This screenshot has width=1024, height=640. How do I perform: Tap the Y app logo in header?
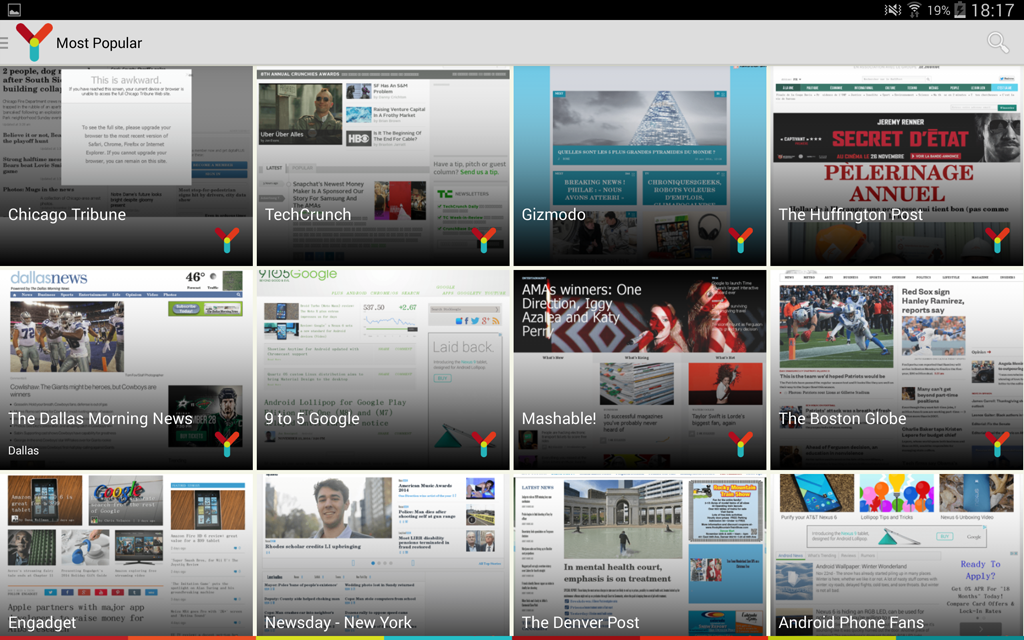34,42
